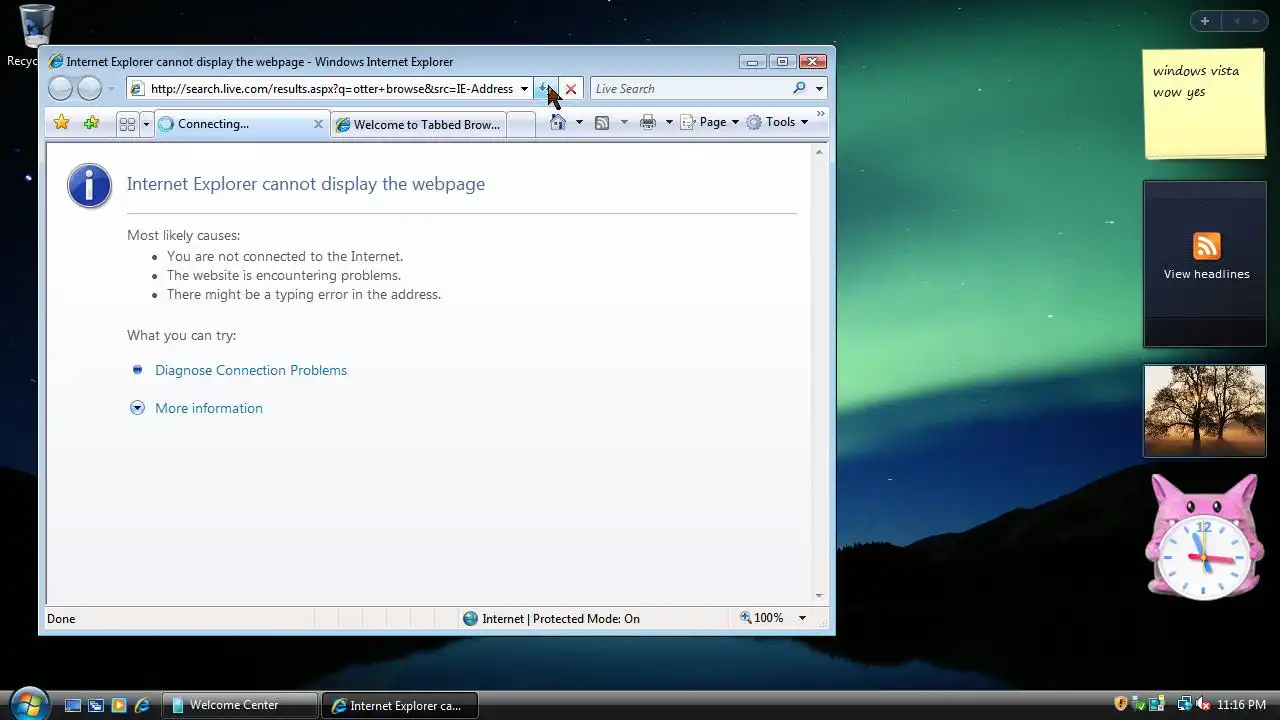
Task: Stop page loading with the red X
Action: click(x=571, y=89)
